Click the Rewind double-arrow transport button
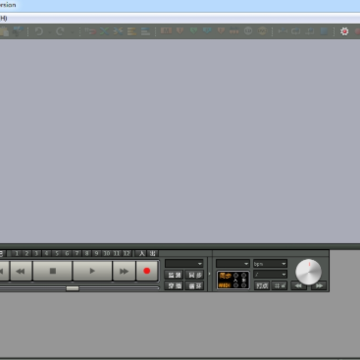Screen dimensions: 360x360 (x=21, y=271)
